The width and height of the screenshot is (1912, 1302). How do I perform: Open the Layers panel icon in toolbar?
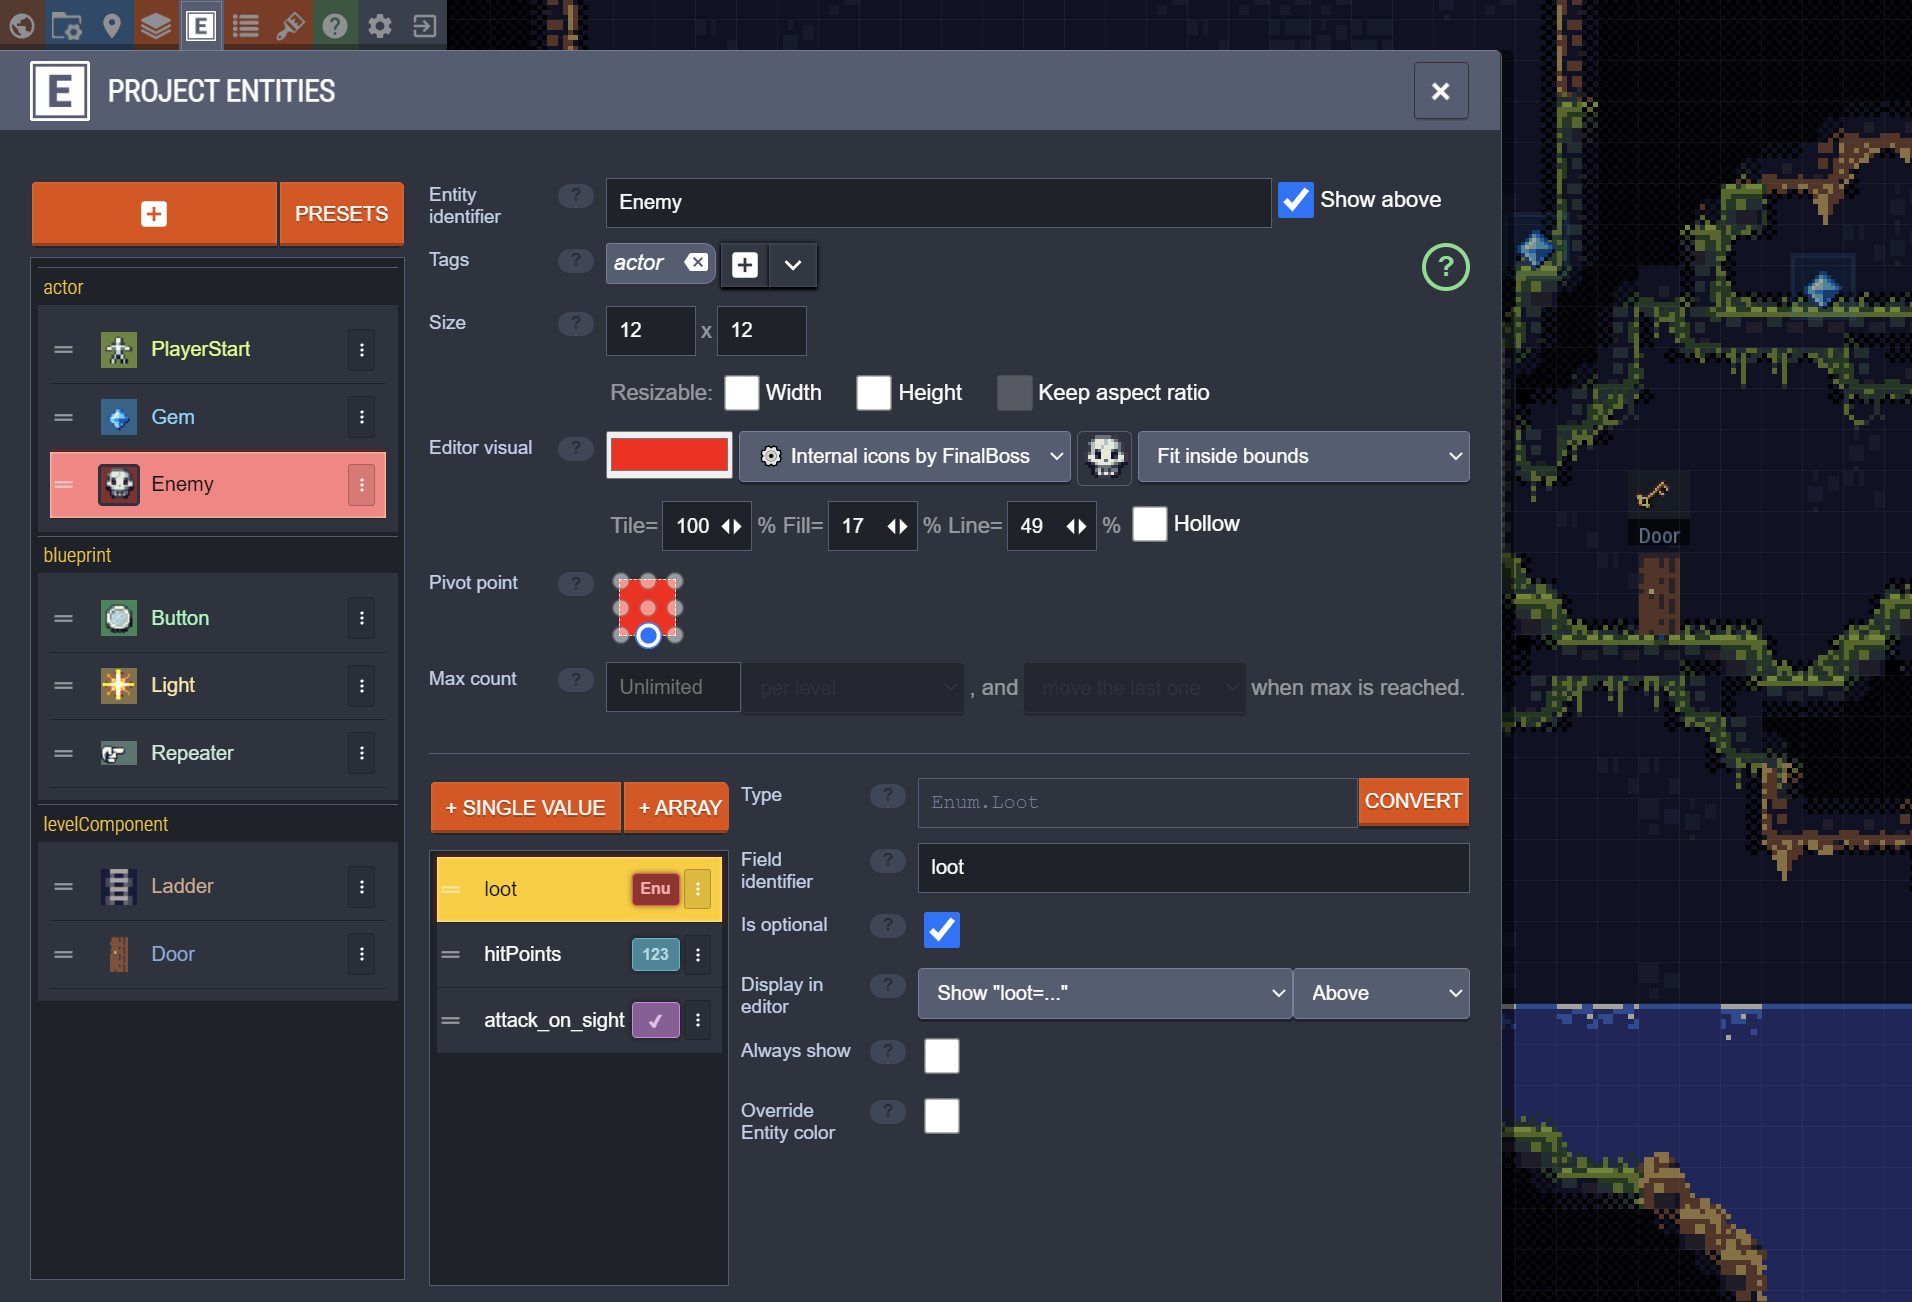155,24
